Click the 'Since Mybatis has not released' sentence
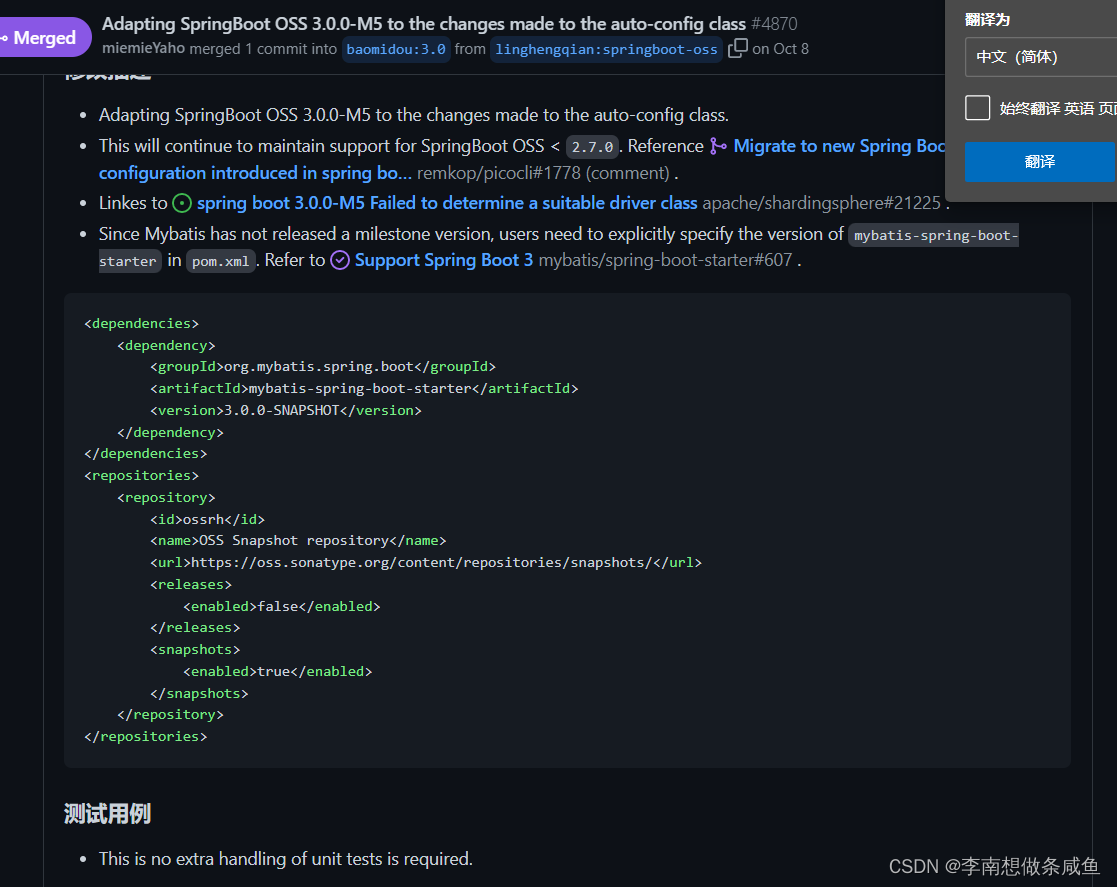This screenshot has height=887, width=1117. [471, 234]
